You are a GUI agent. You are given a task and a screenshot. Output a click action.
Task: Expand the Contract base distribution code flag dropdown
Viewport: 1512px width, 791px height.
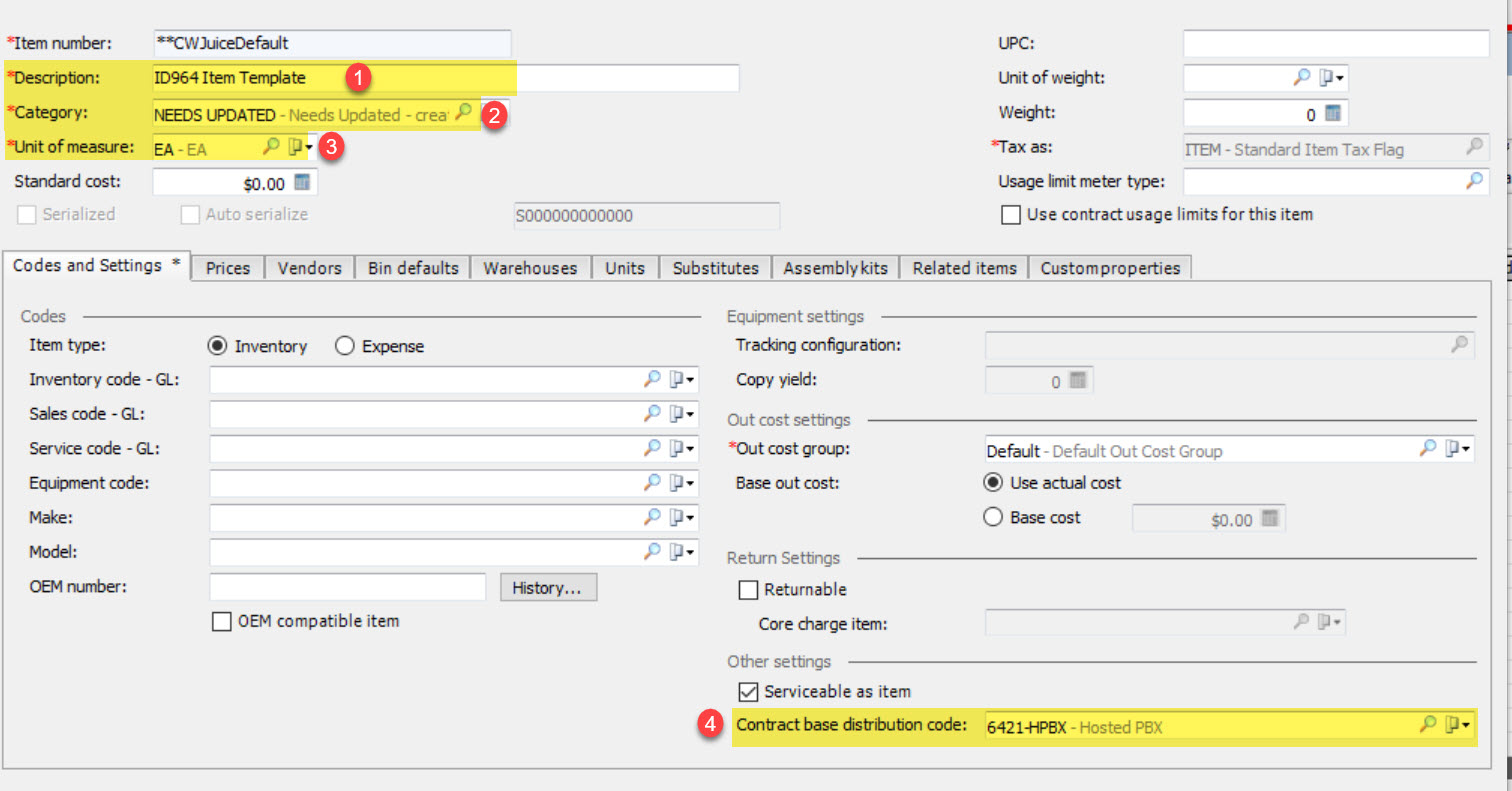1459,725
